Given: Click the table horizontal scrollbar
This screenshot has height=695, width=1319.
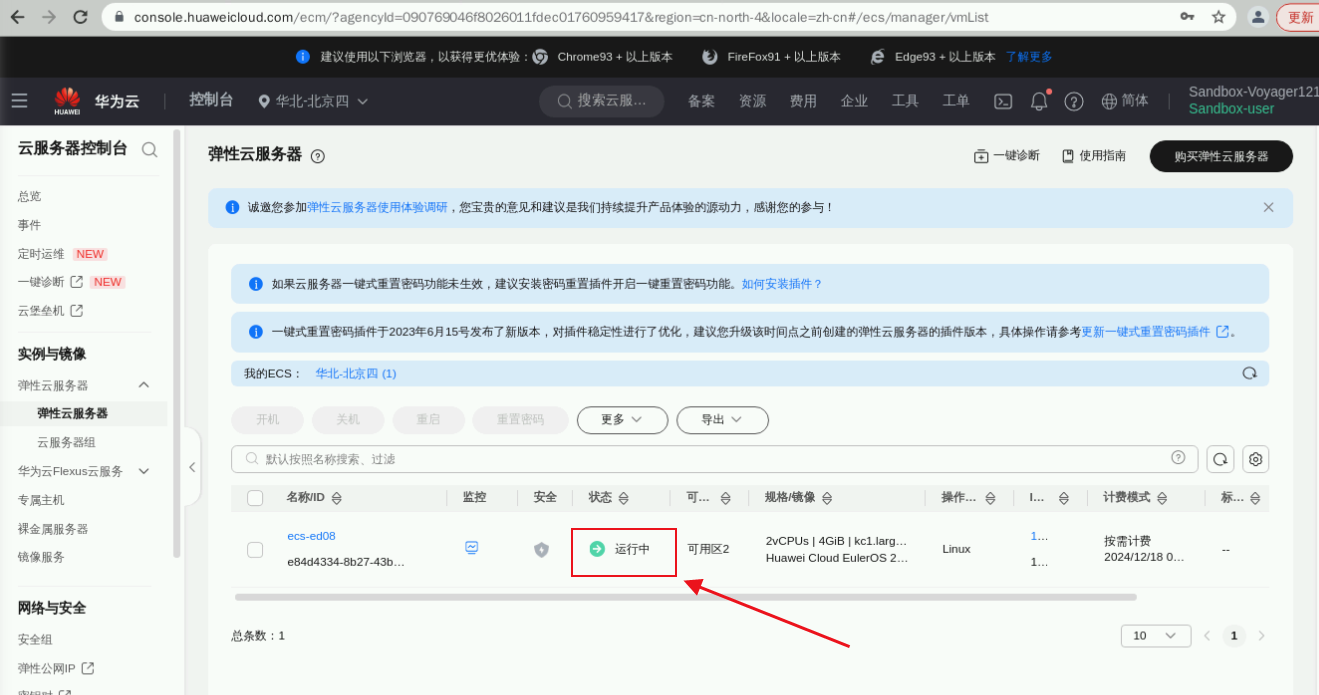Looking at the screenshot, I should tap(685, 597).
